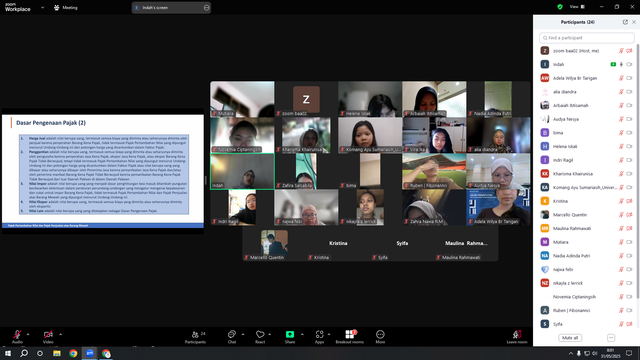The width and height of the screenshot is (640, 360).
Task: Click the participants list scrollbar
Action: [638, 171]
